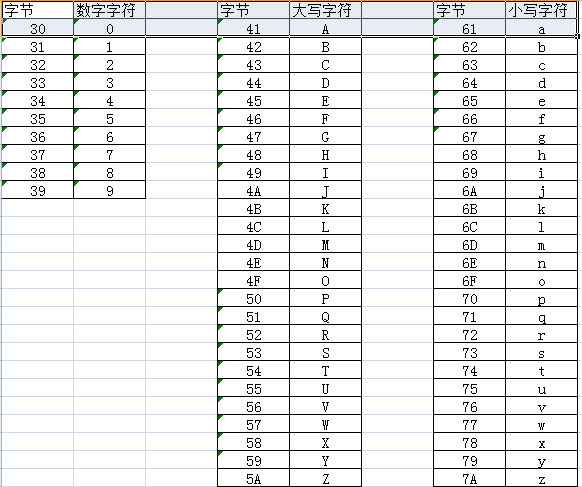
Task: Select the cell with lowercase letter a
Action: pos(542,28)
